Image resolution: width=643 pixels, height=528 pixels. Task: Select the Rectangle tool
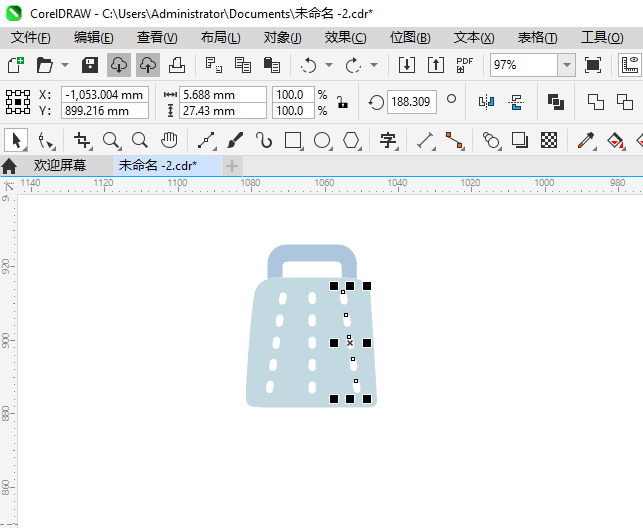point(293,141)
